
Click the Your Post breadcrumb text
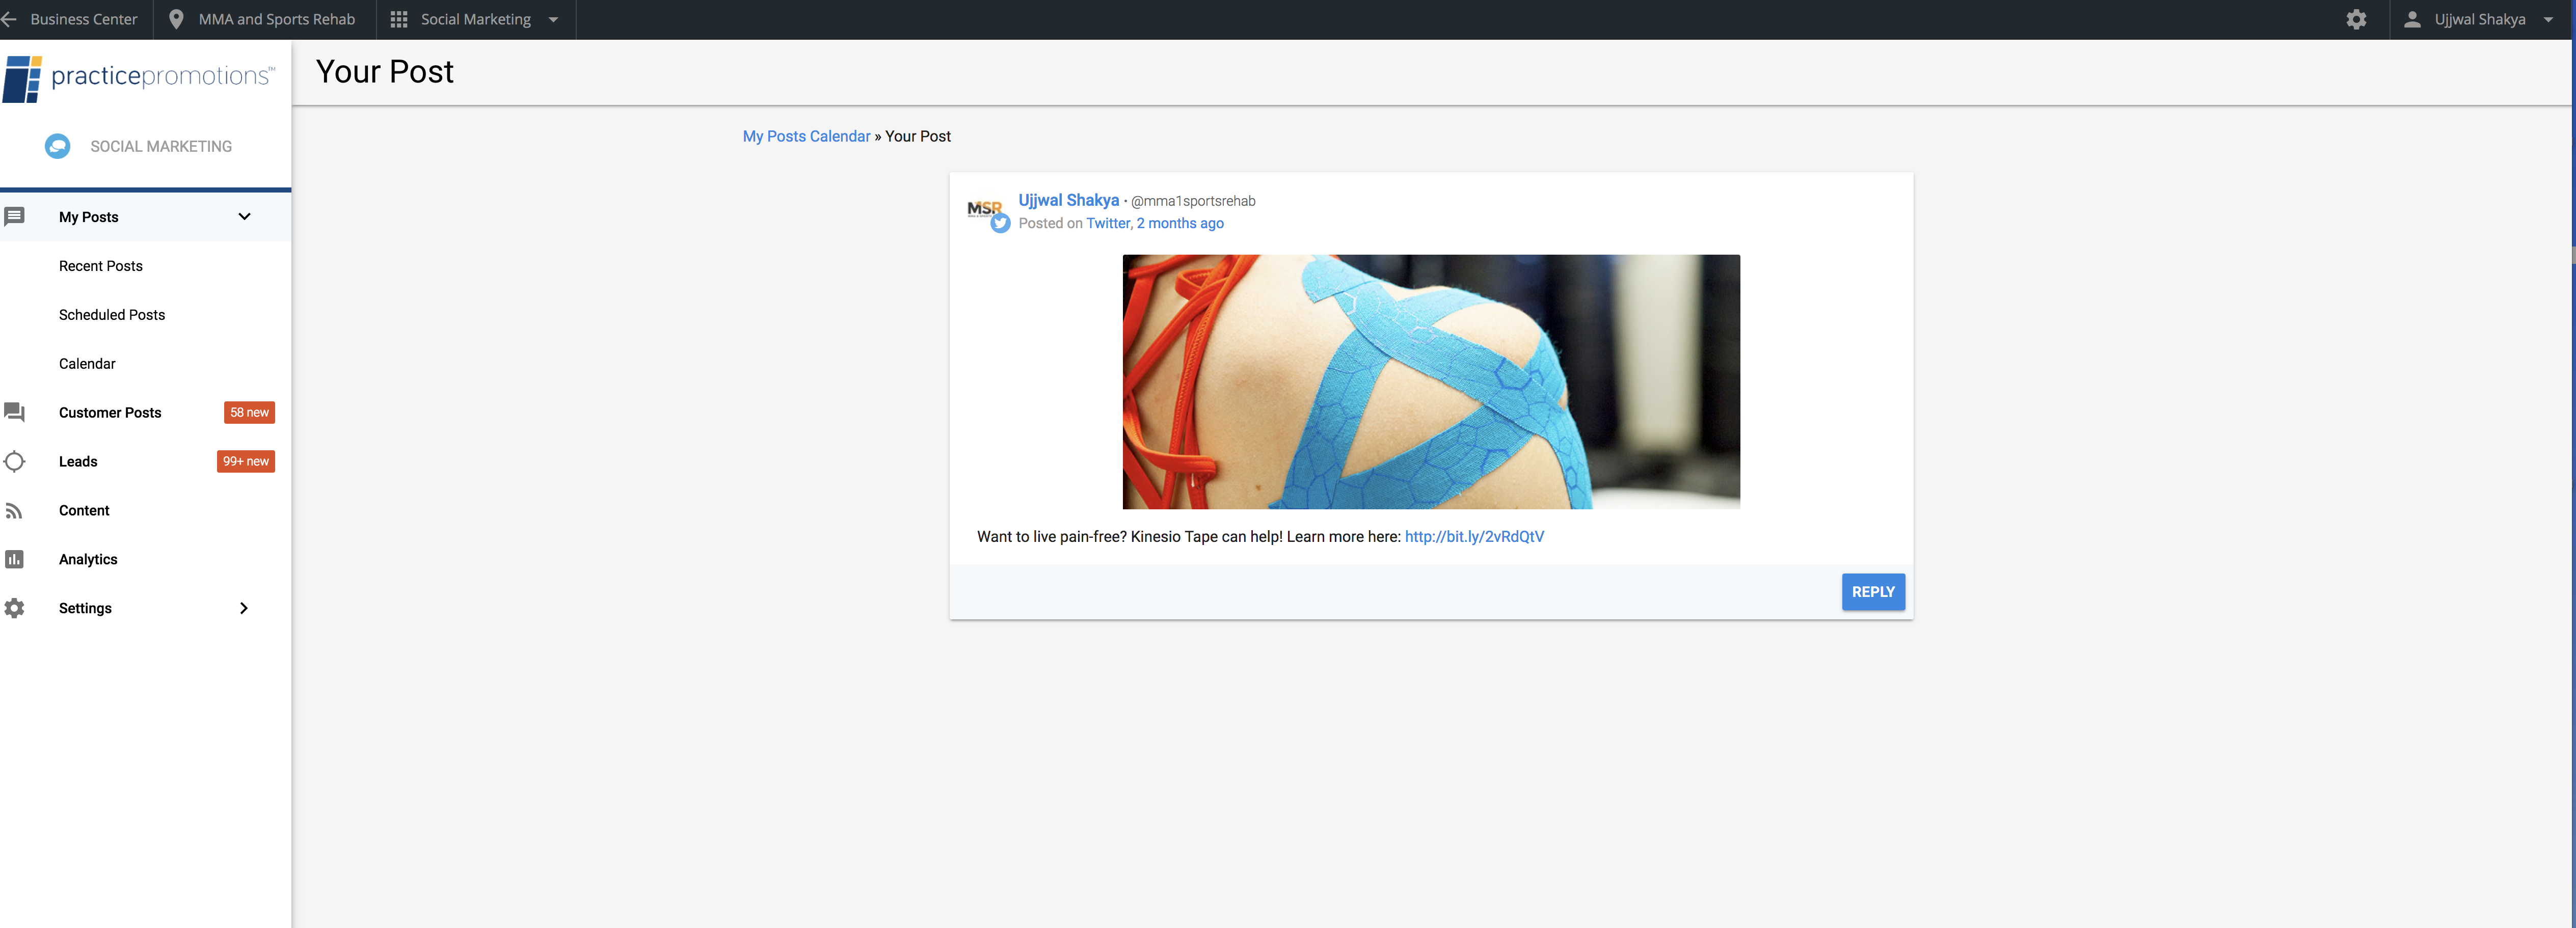[918, 136]
